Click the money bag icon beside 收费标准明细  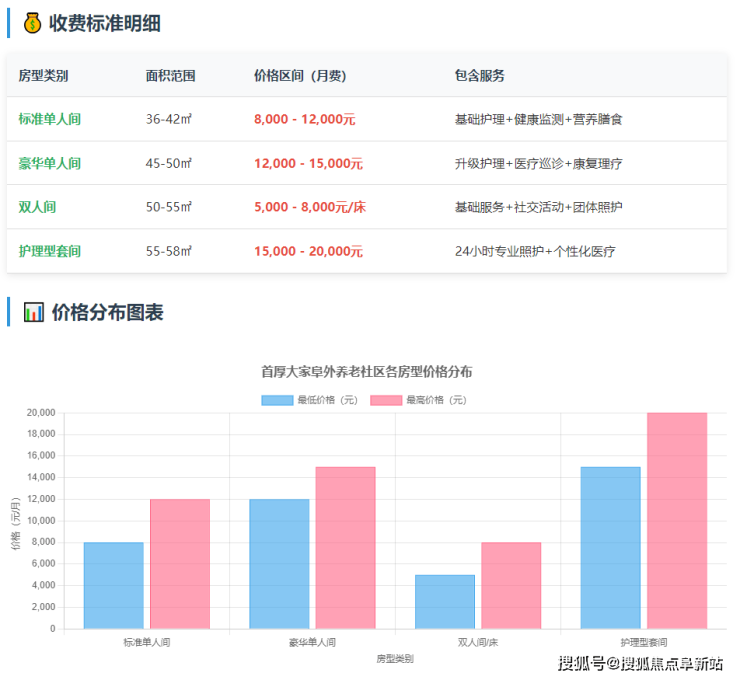[x=32, y=23]
